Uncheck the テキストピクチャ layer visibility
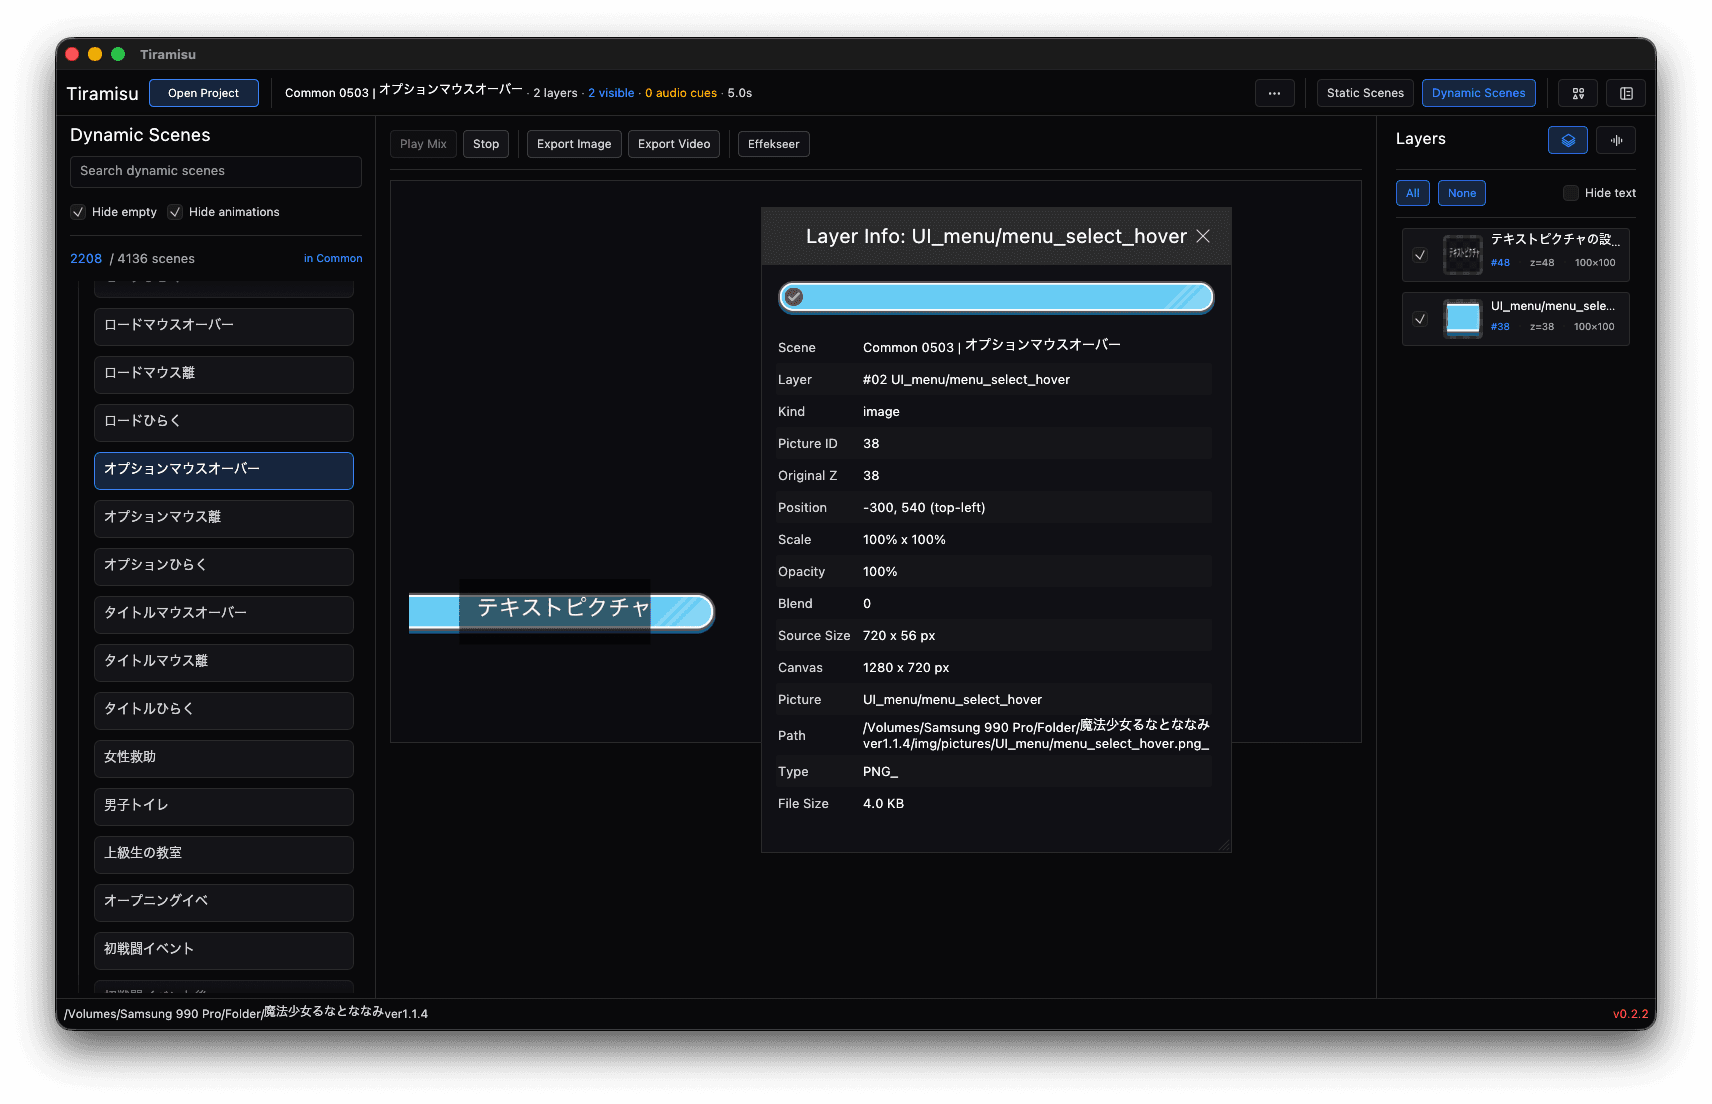 pos(1420,255)
